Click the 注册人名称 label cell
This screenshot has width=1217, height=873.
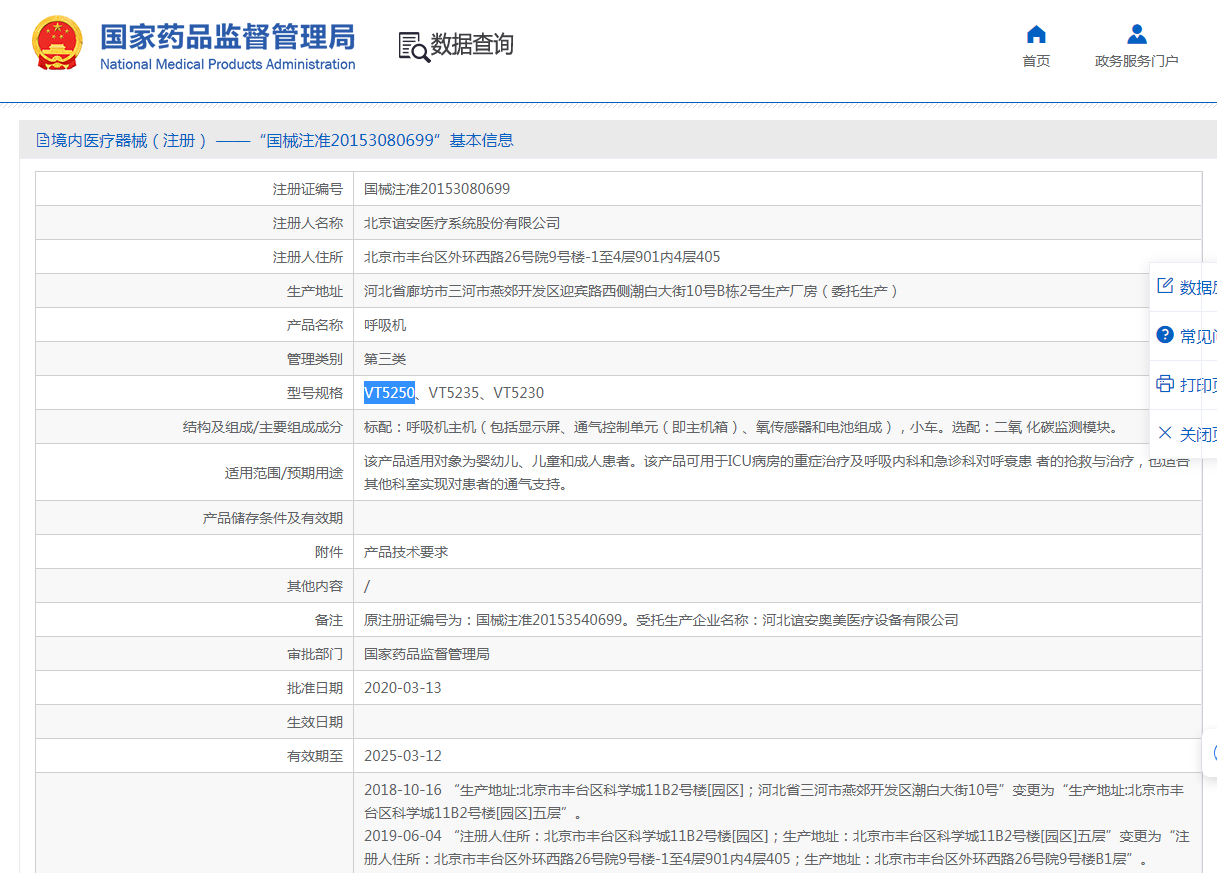195,223
